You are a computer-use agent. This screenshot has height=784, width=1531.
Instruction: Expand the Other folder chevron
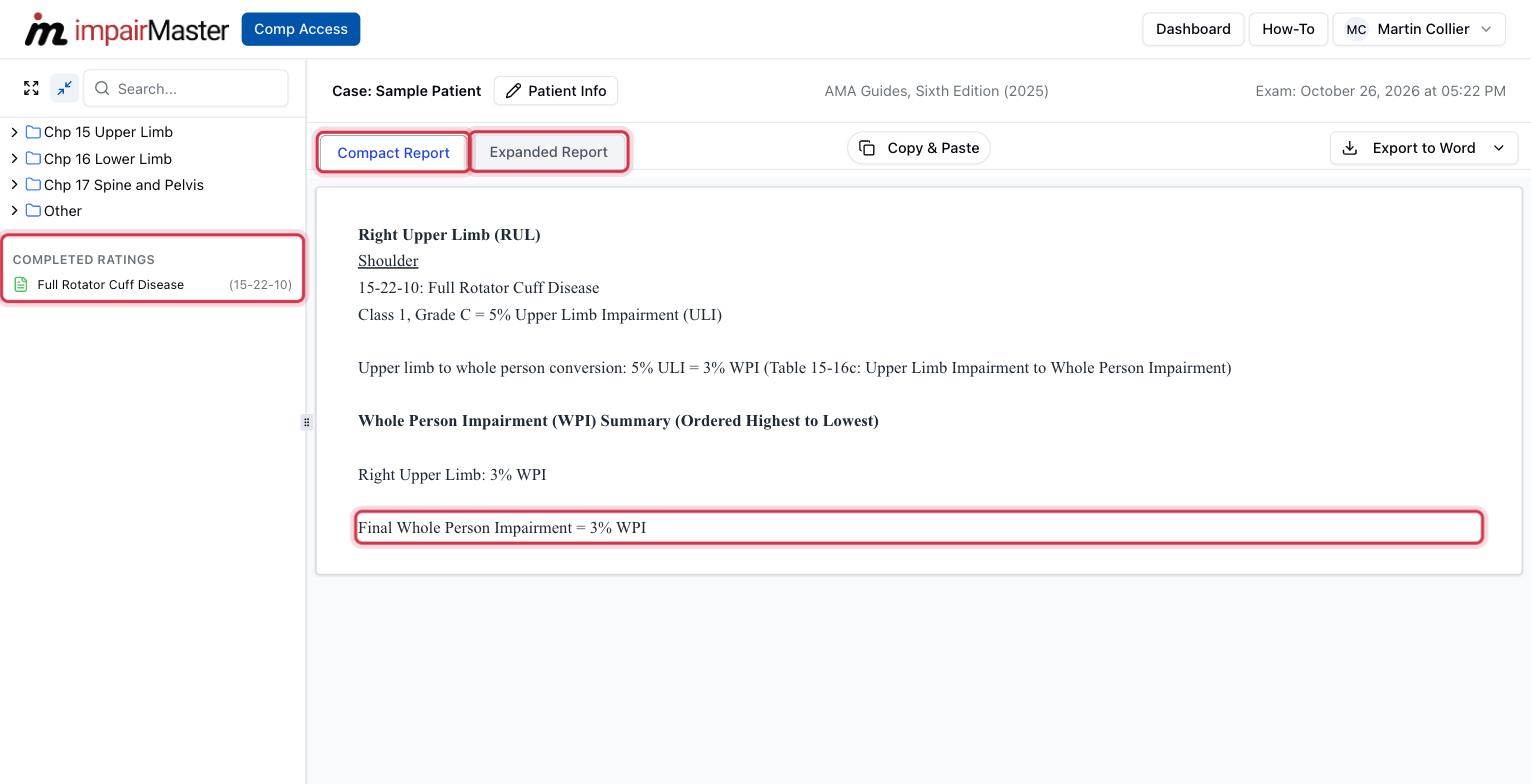coord(14,210)
